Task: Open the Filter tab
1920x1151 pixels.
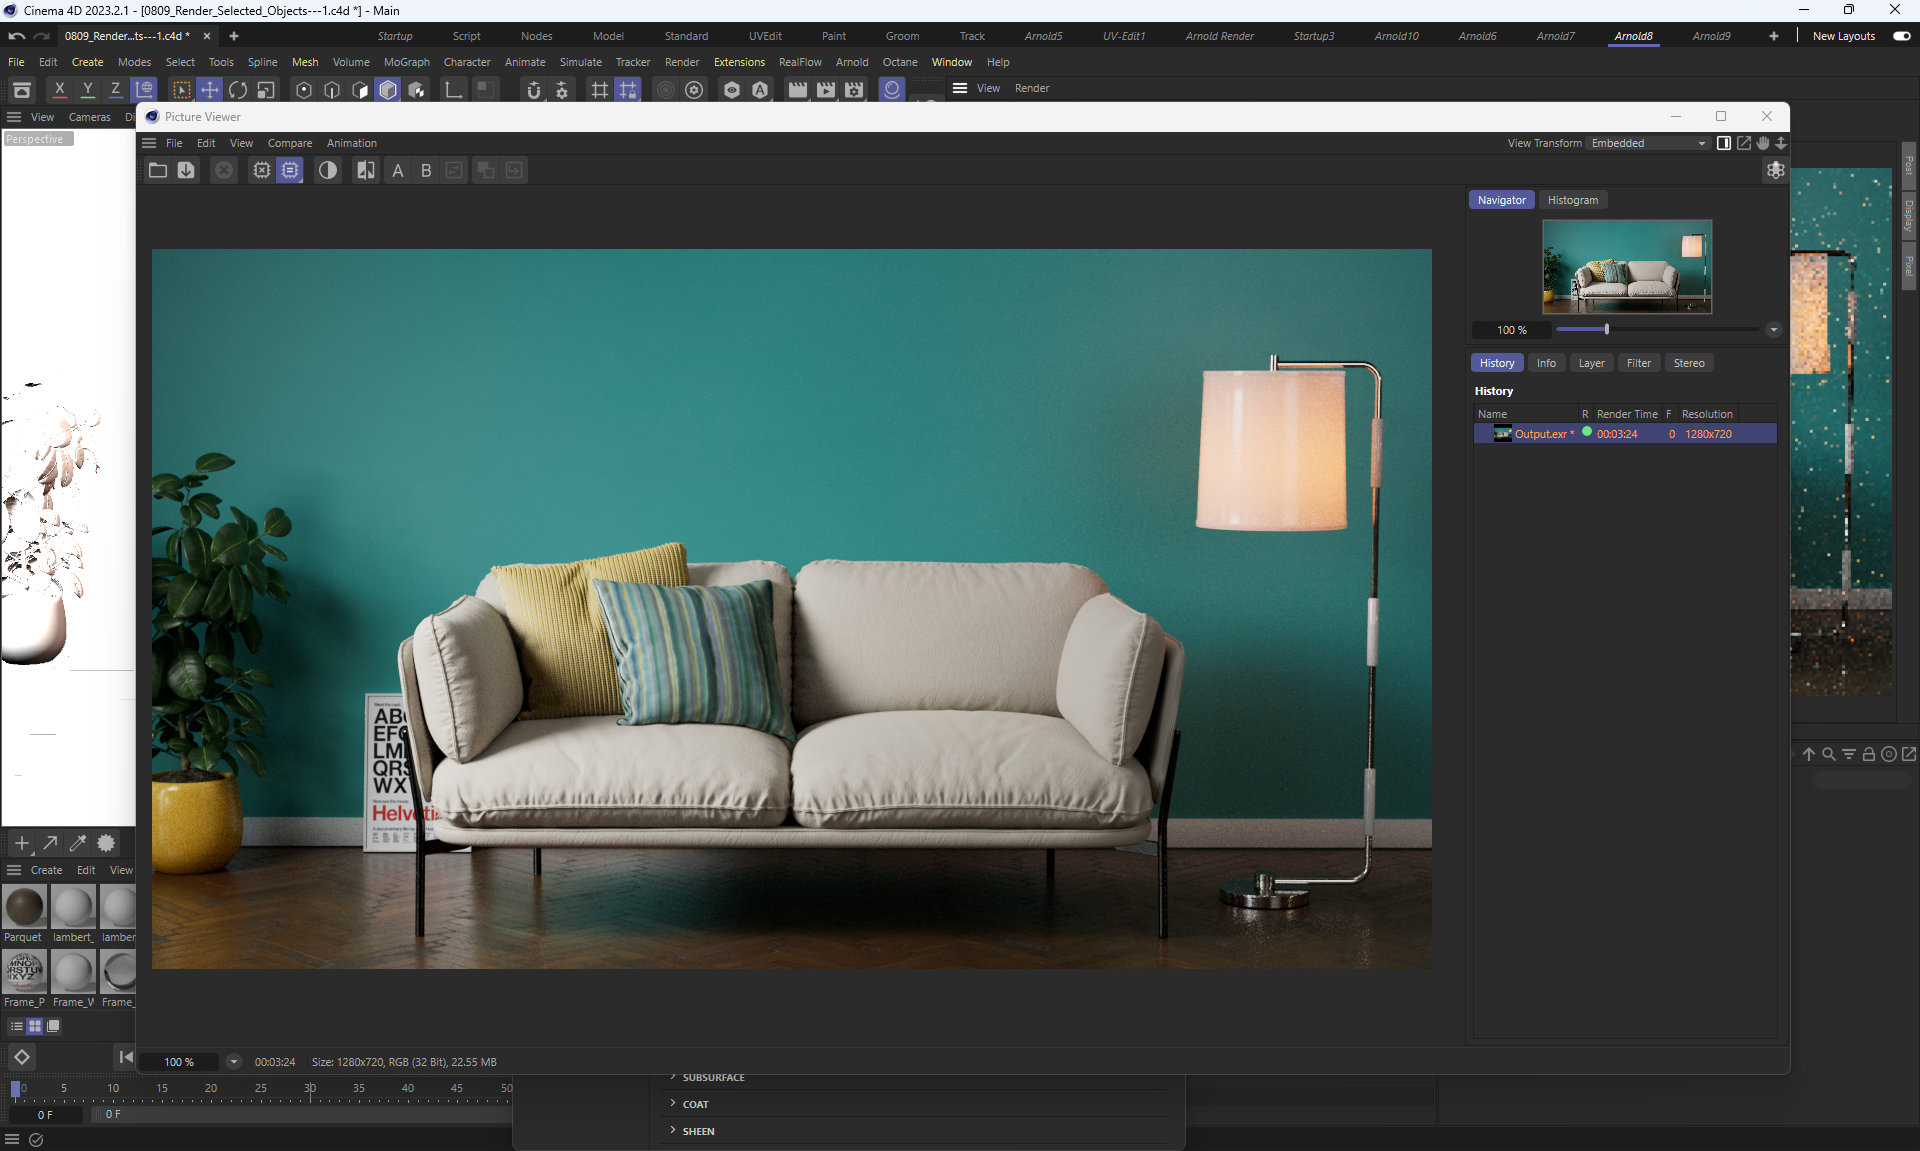Action: (x=1638, y=363)
